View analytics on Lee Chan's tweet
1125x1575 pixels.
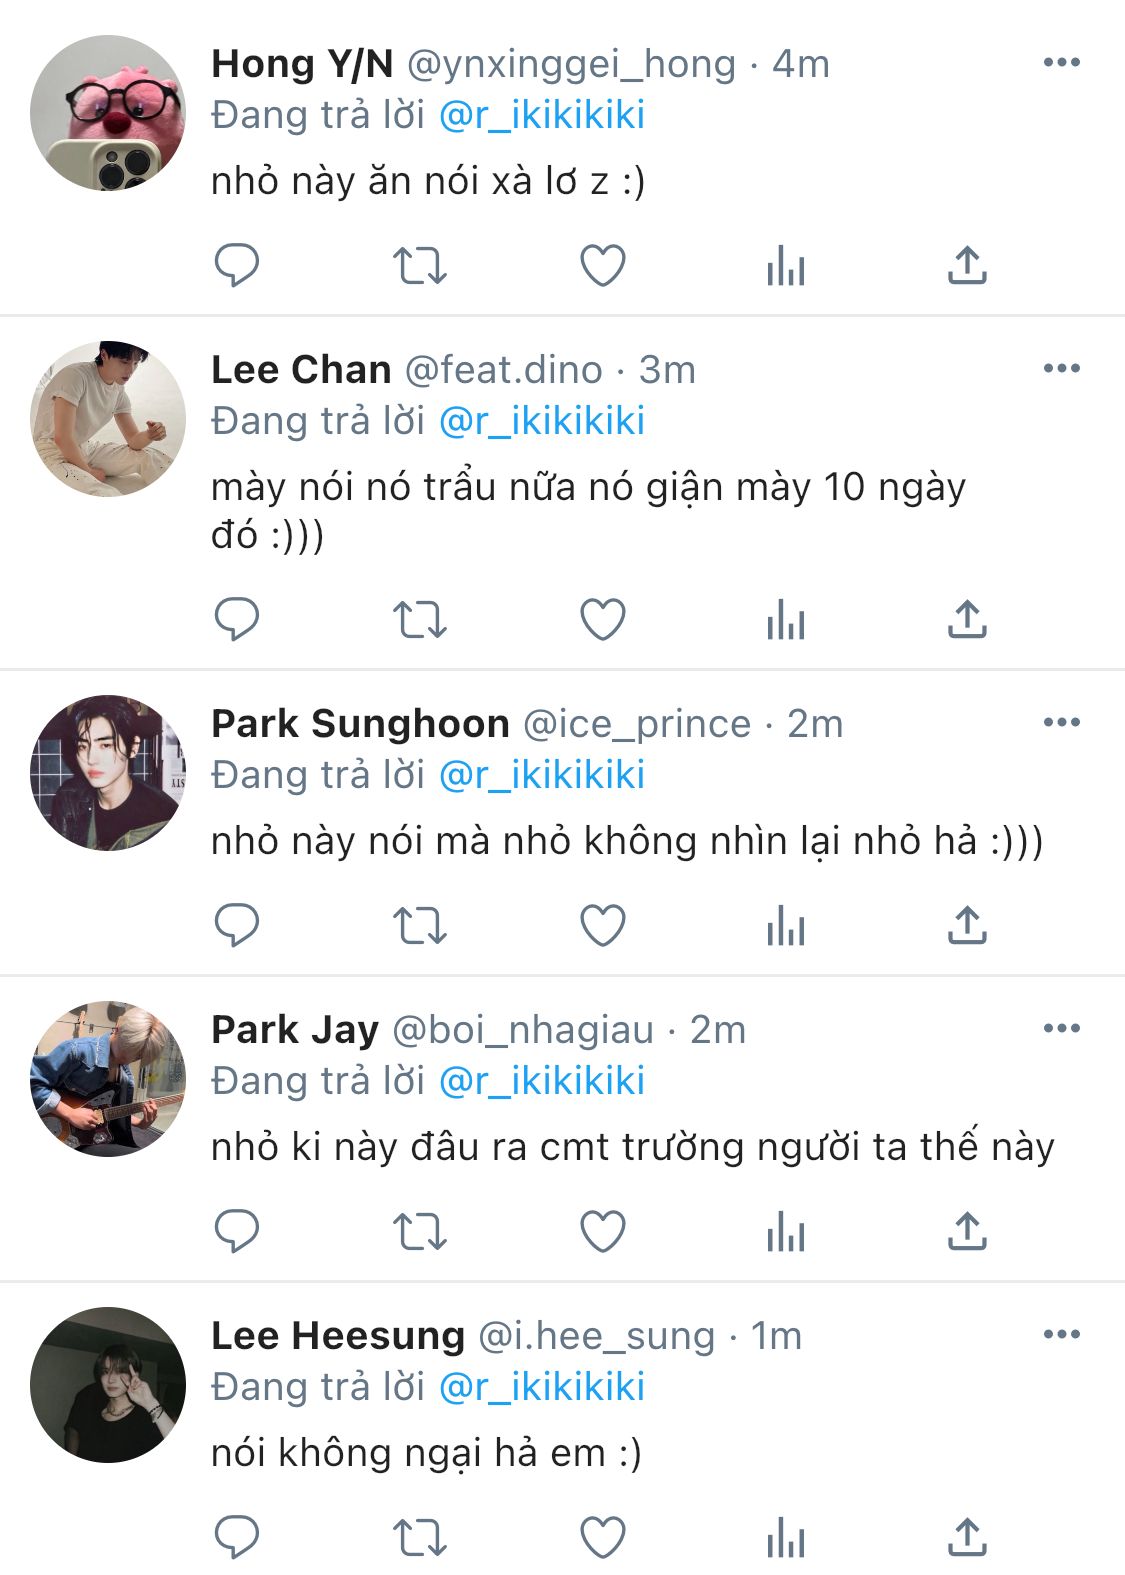point(786,620)
